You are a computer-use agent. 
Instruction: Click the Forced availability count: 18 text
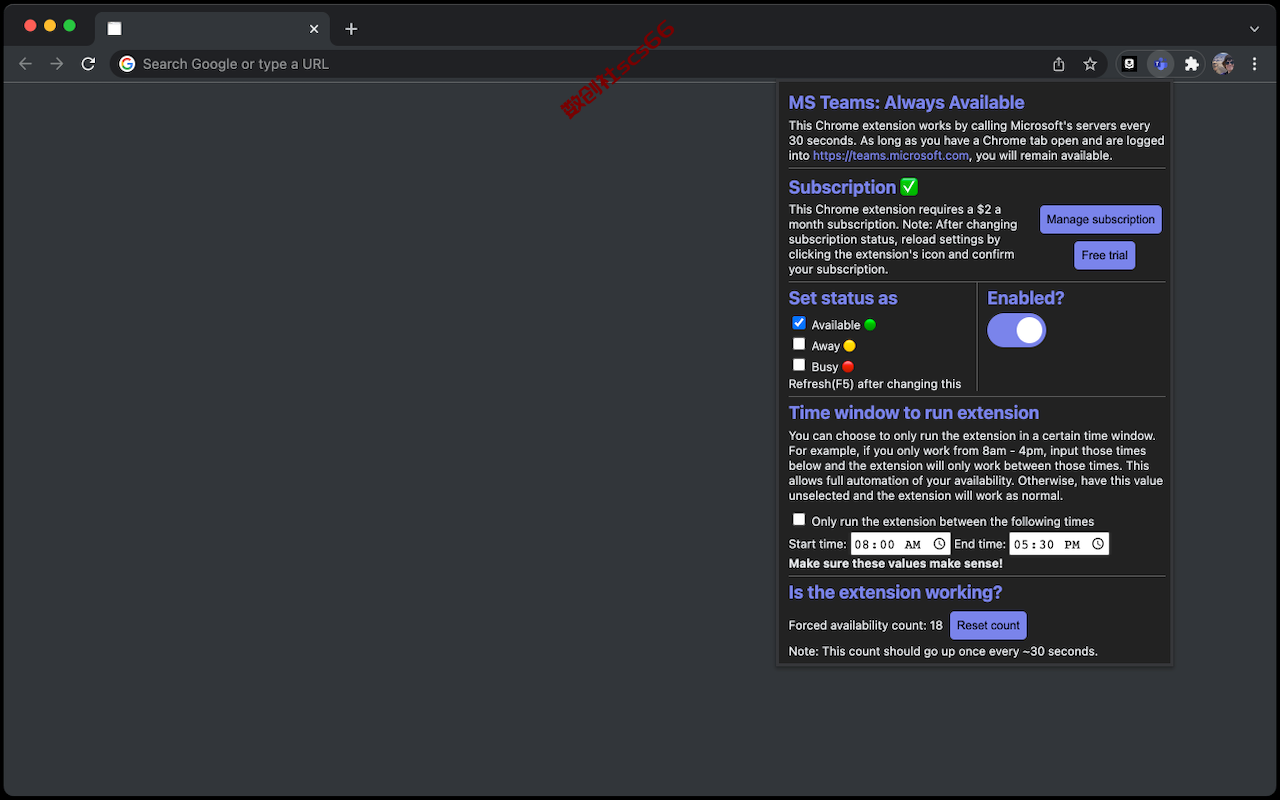866,626
